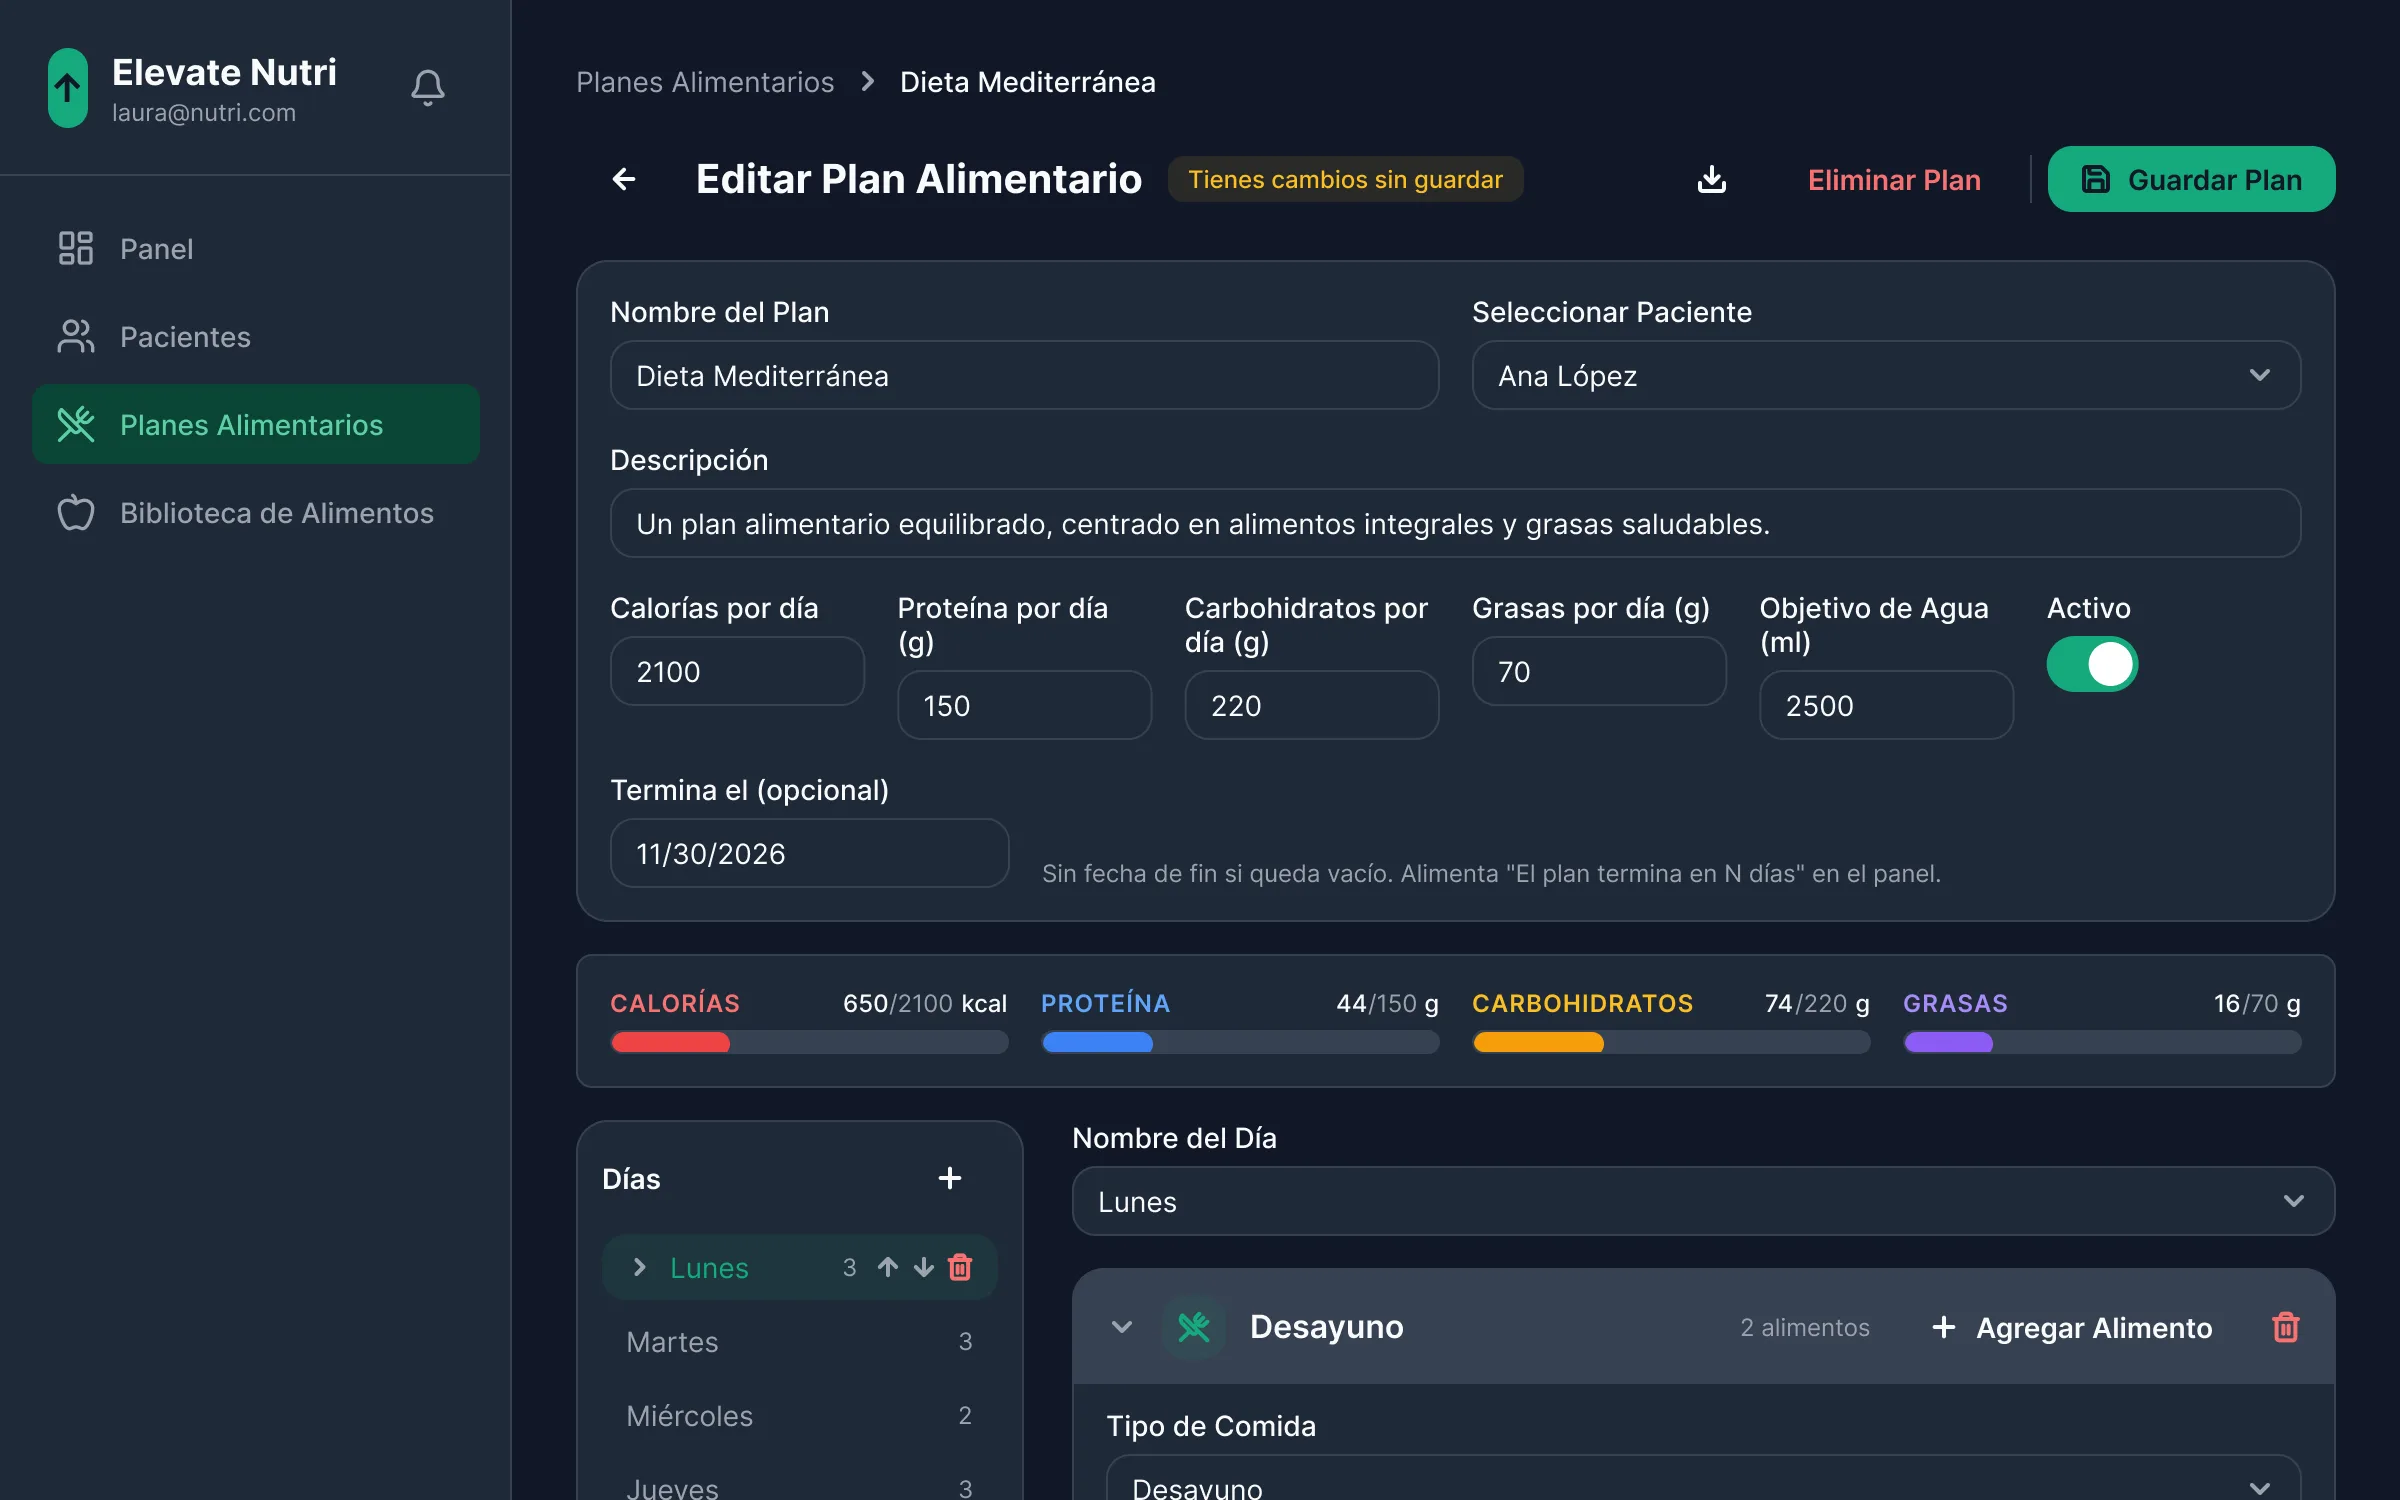The image size is (2400, 1500).
Task: Click the Carbohidratos por día field
Action: coord(1312,705)
